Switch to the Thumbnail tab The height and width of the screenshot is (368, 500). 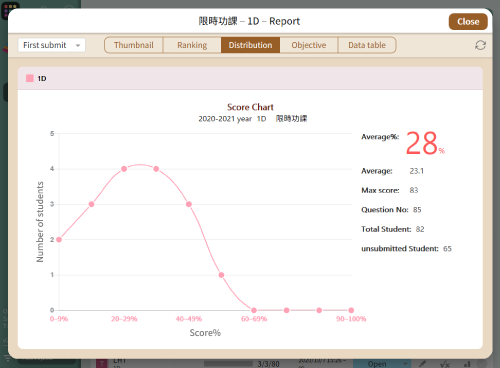pyautogui.click(x=134, y=45)
